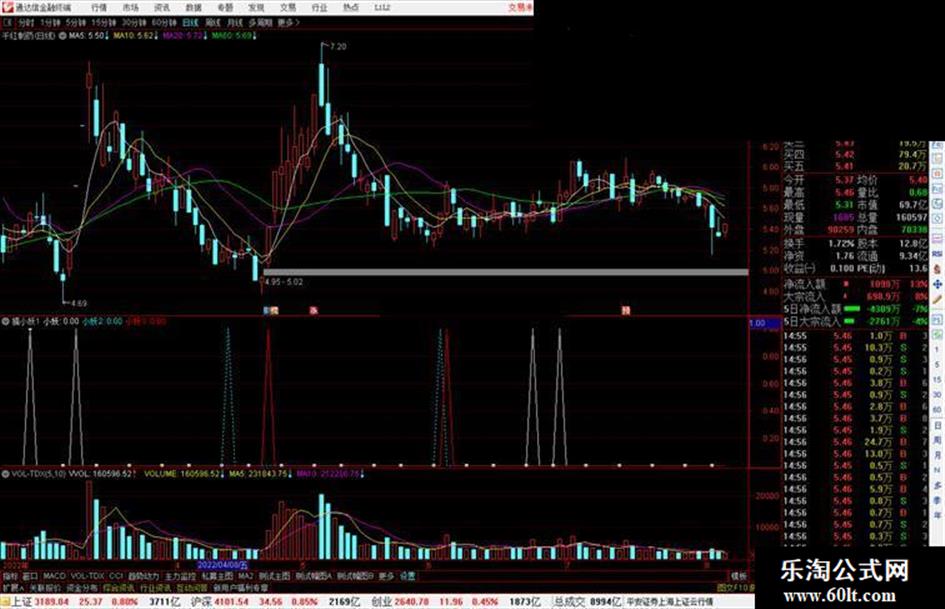Click the 月 period shortcut in right sidebar
The image size is (945, 609).
coord(937,455)
